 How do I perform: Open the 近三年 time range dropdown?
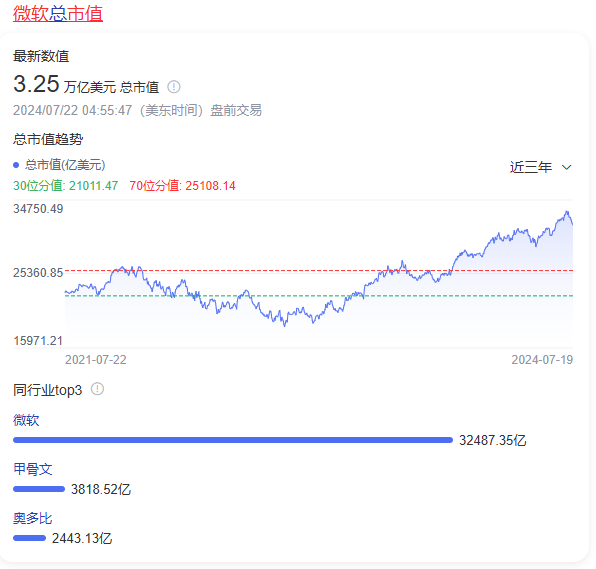click(x=541, y=167)
